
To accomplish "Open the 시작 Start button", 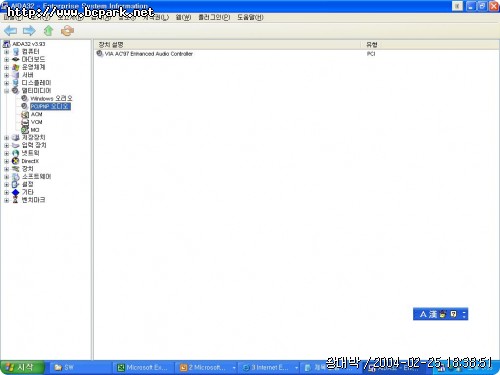I will coord(22,367).
